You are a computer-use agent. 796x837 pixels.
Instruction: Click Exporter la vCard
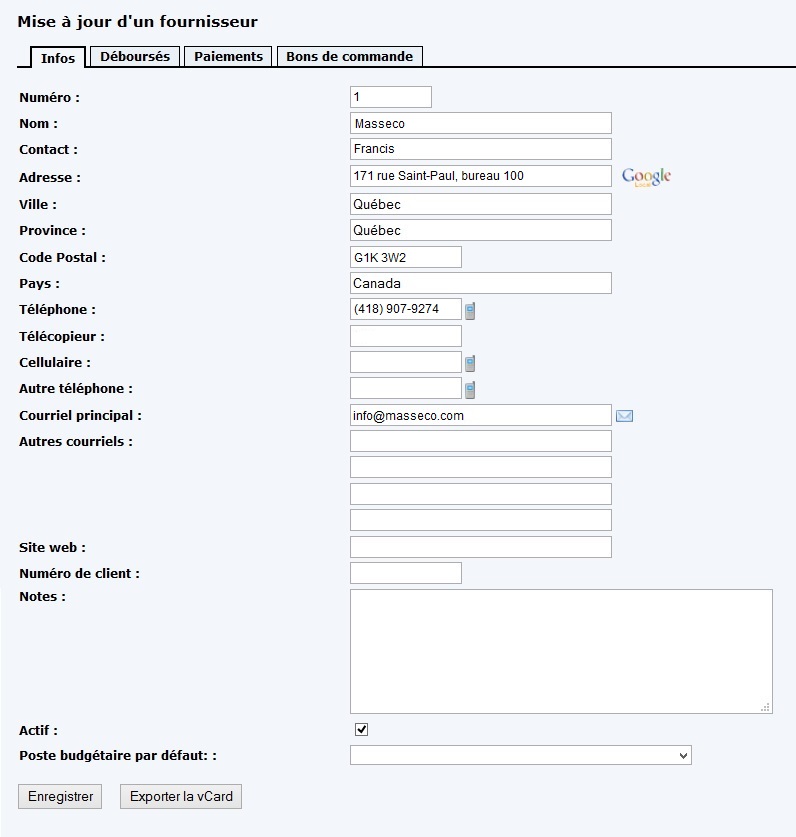click(x=180, y=796)
